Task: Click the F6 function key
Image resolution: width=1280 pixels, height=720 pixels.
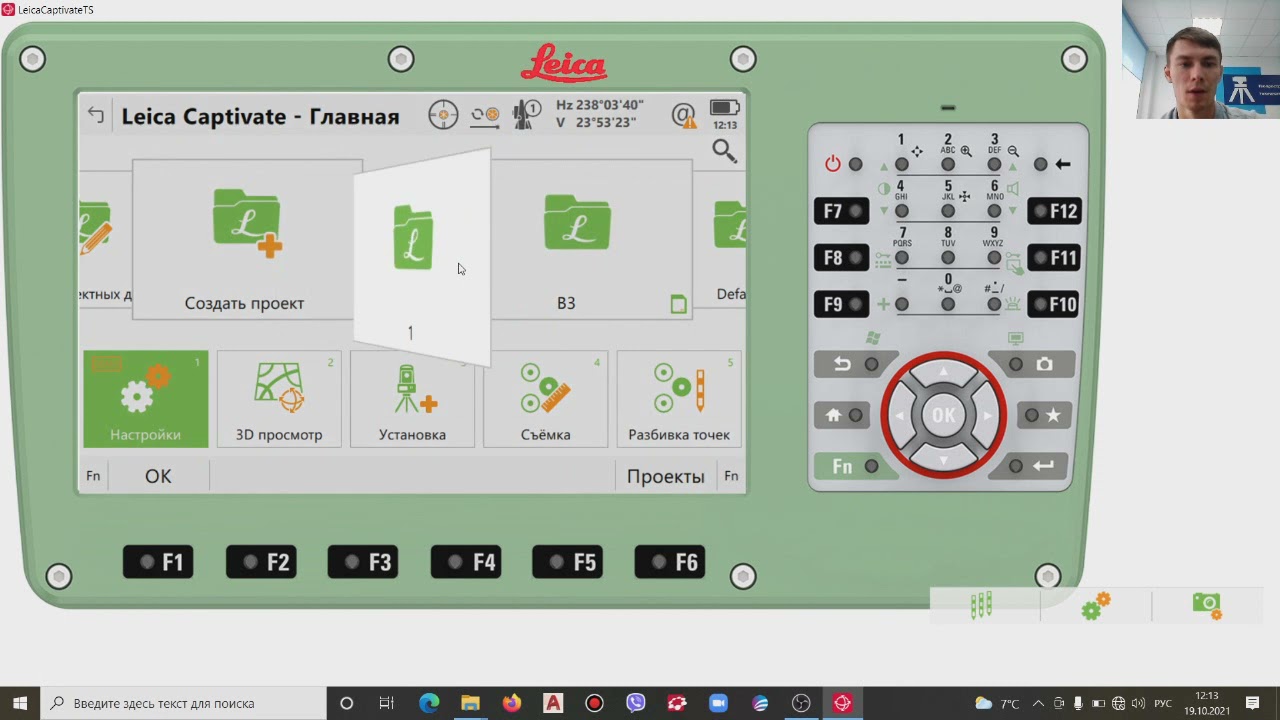Action: coord(670,562)
